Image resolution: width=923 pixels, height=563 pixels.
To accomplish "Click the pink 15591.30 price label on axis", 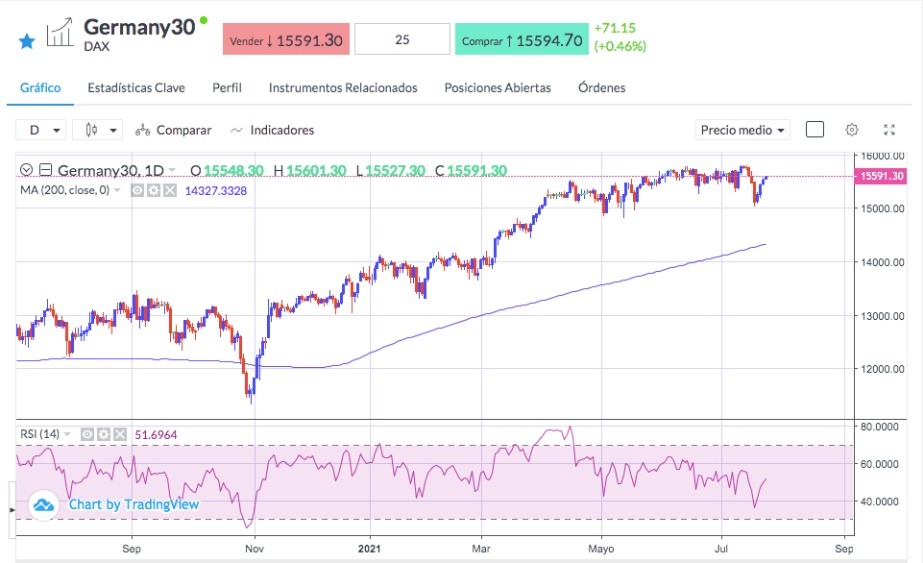I will coord(881,176).
